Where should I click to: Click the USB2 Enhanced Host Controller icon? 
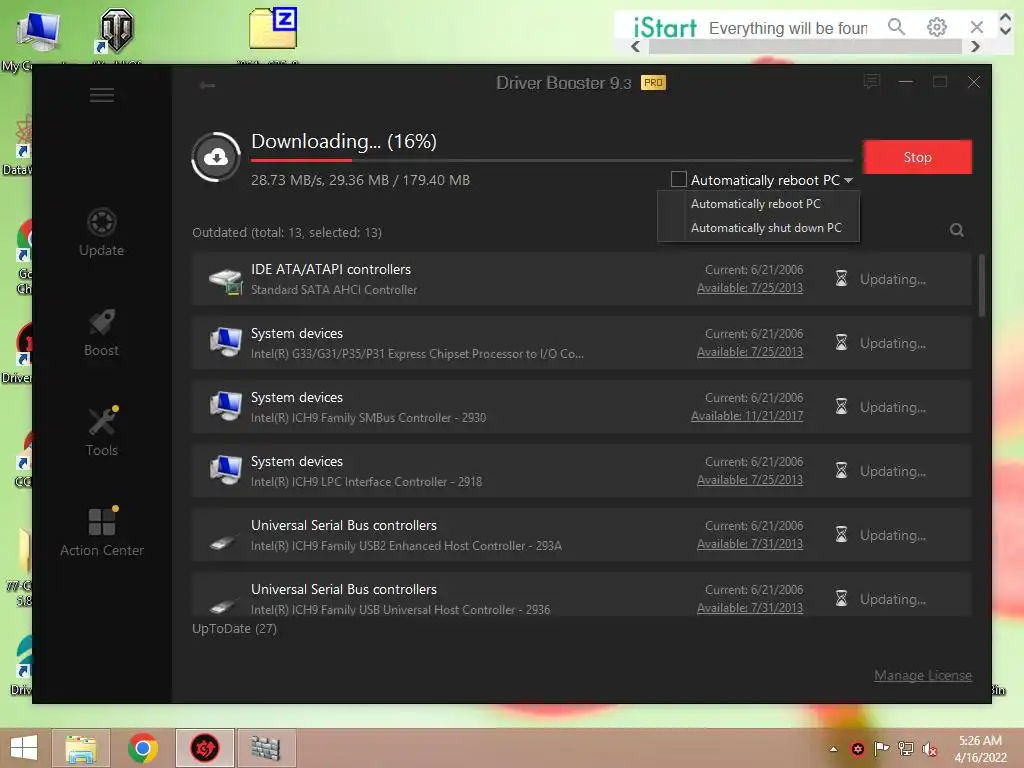(x=223, y=541)
